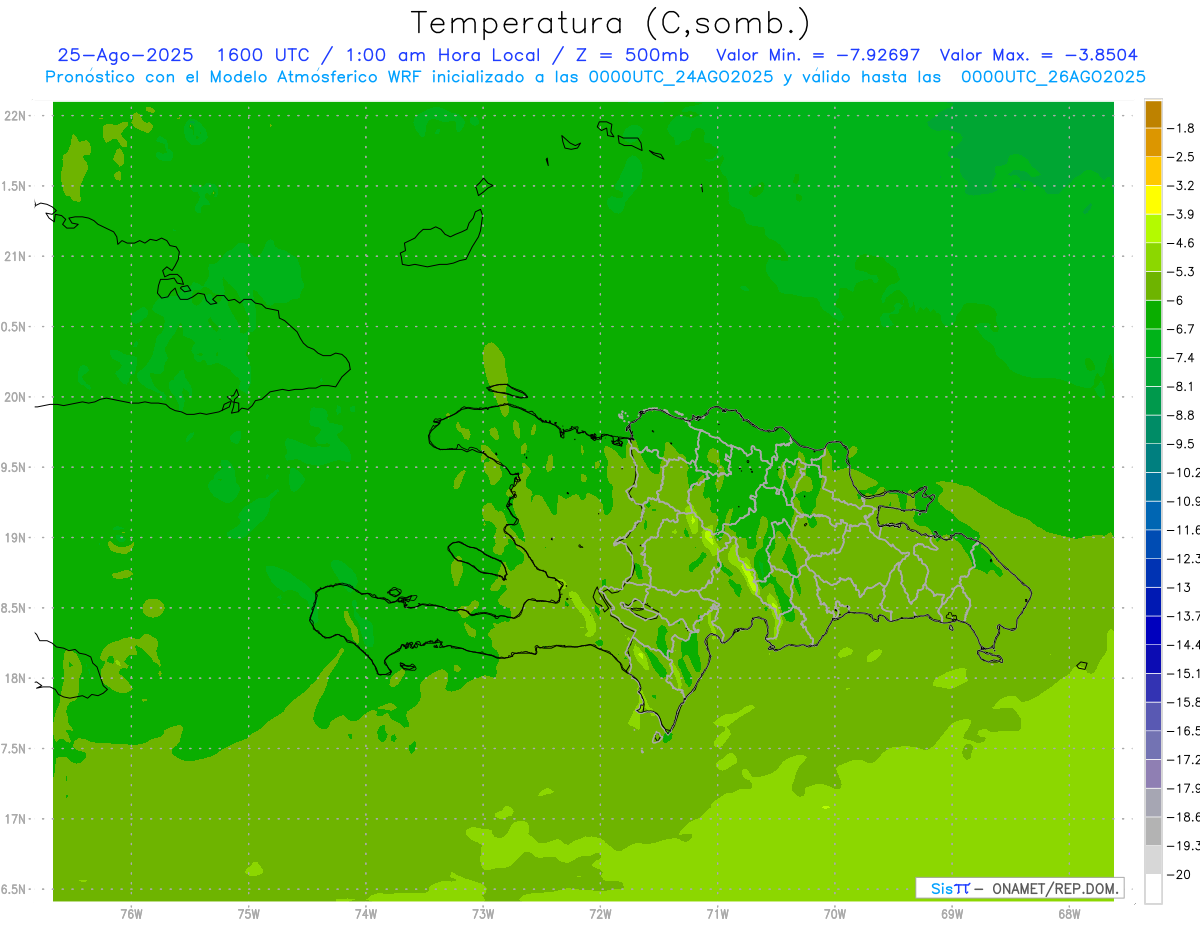Click the '72W' longitude axis label

click(600, 913)
